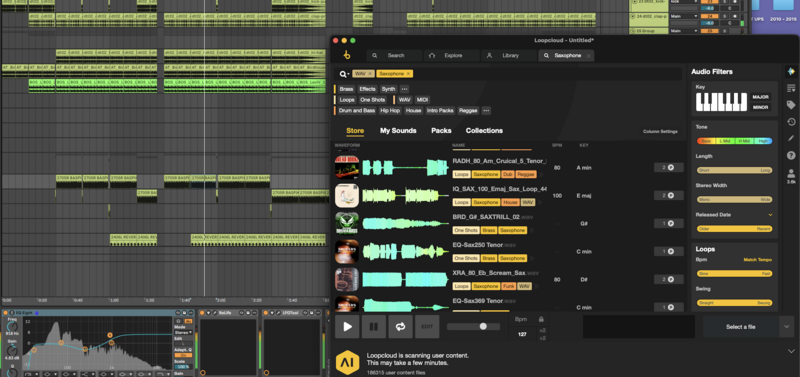Screen dimensions: 800x377
Task: Switch to the Search tab
Action: tap(394, 56)
